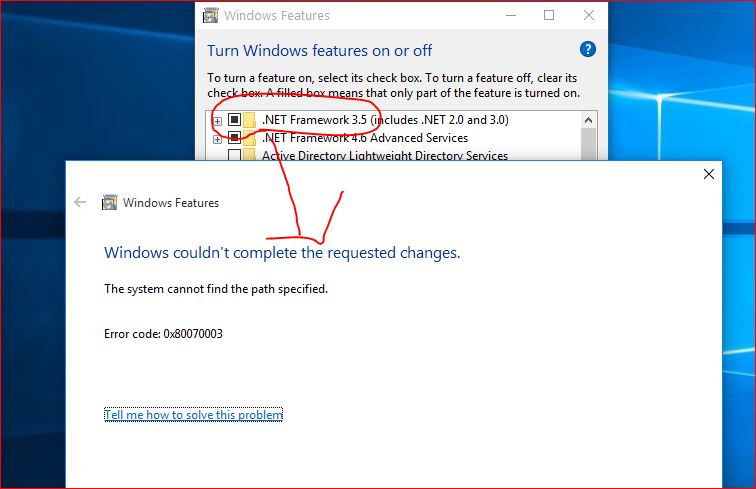The height and width of the screenshot is (489, 756).
Task: Click the Windows Features icon in error dialog header
Action: (x=109, y=203)
